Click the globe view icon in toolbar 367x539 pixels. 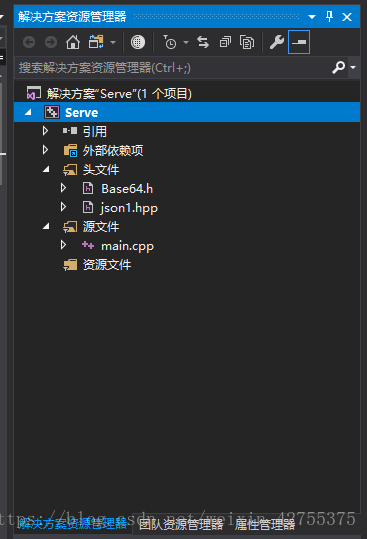click(137, 42)
